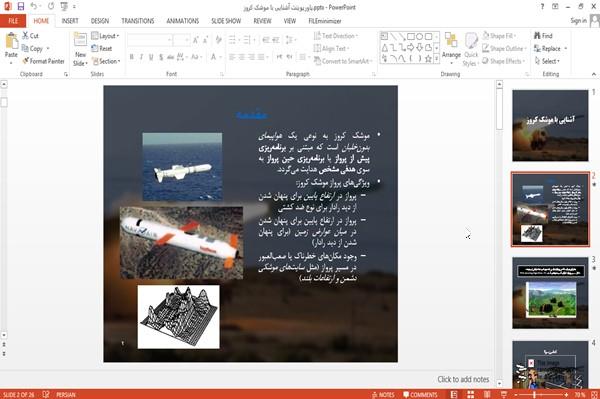Toggle text Shadow formatting

[x=161, y=57]
